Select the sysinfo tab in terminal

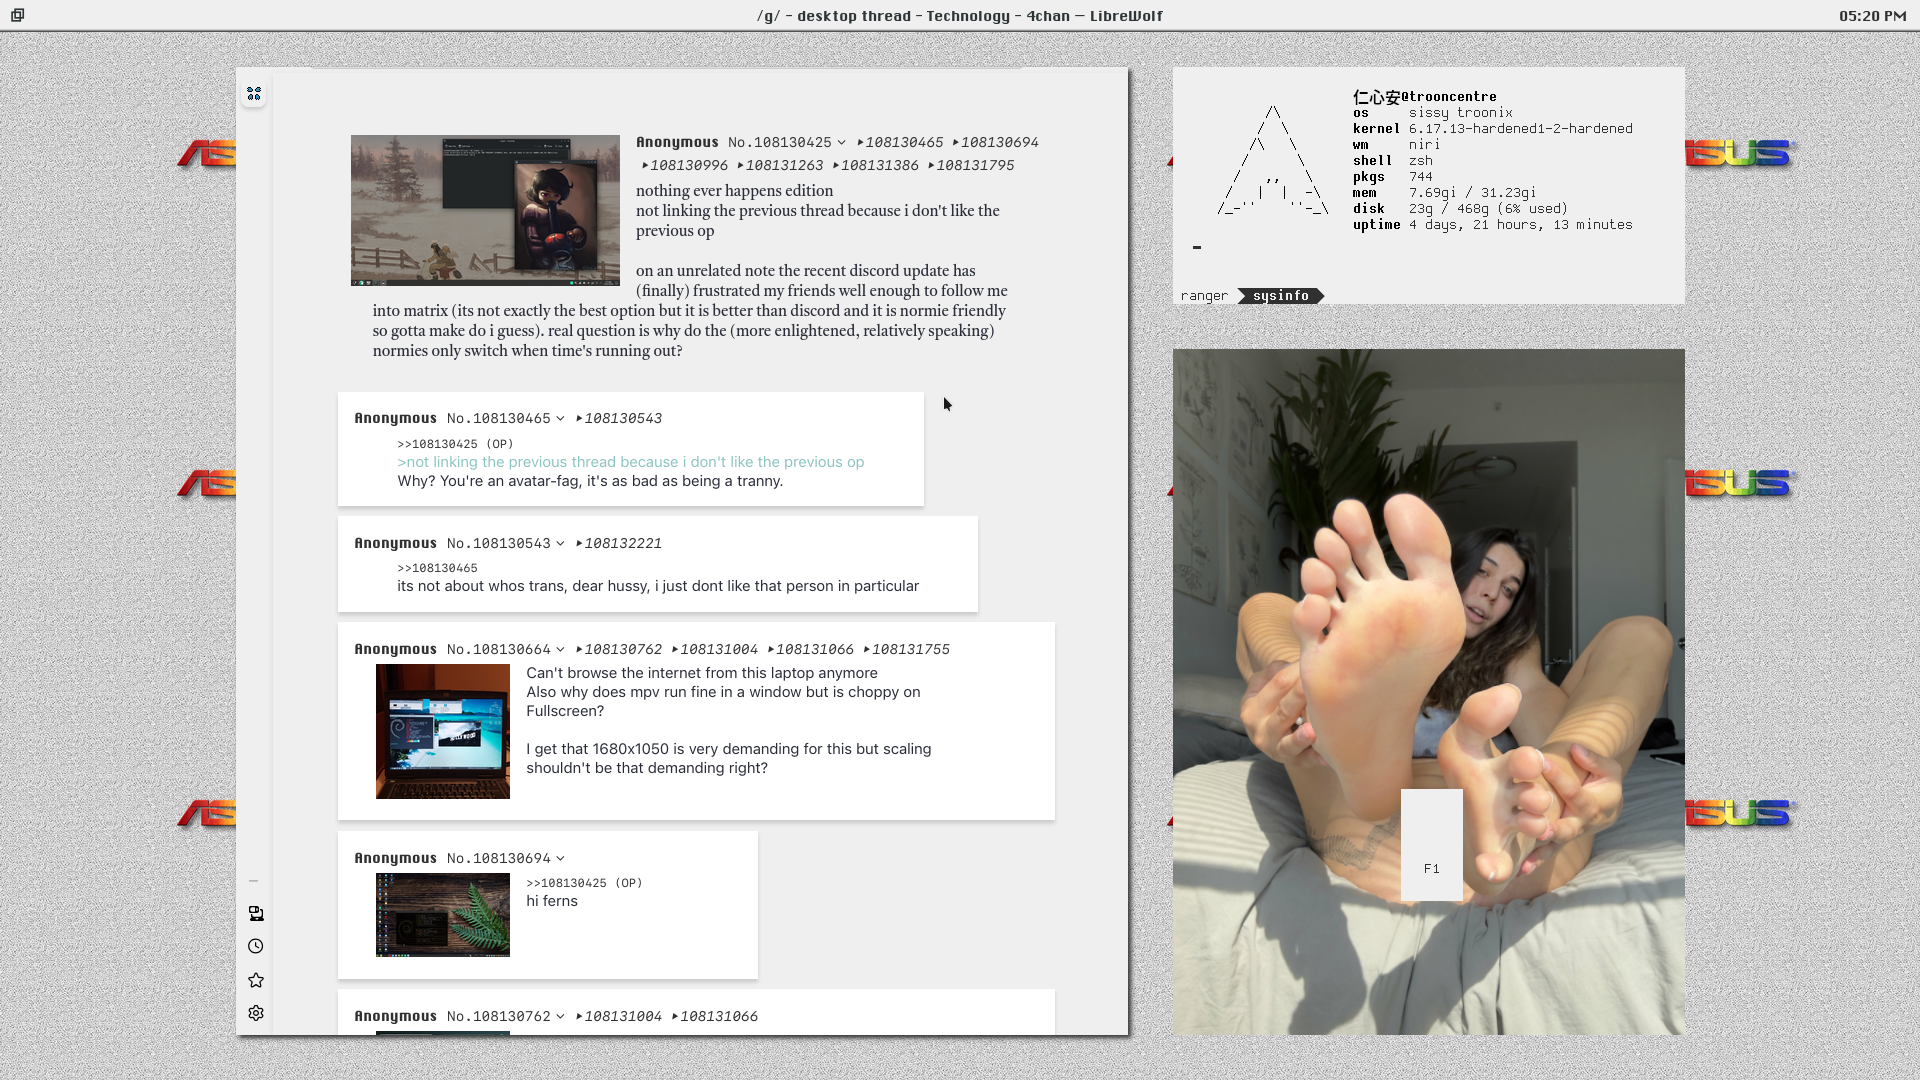click(x=1280, y=296)
